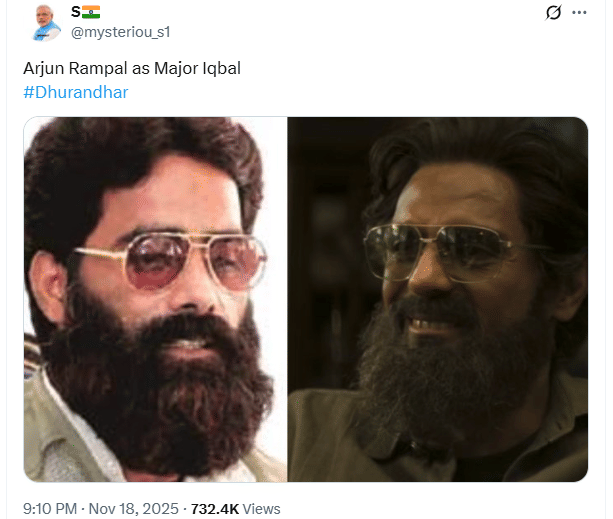613x519 pixels.
Task: Open the Grok explain-post icon
Action: (x=554, y=13)
